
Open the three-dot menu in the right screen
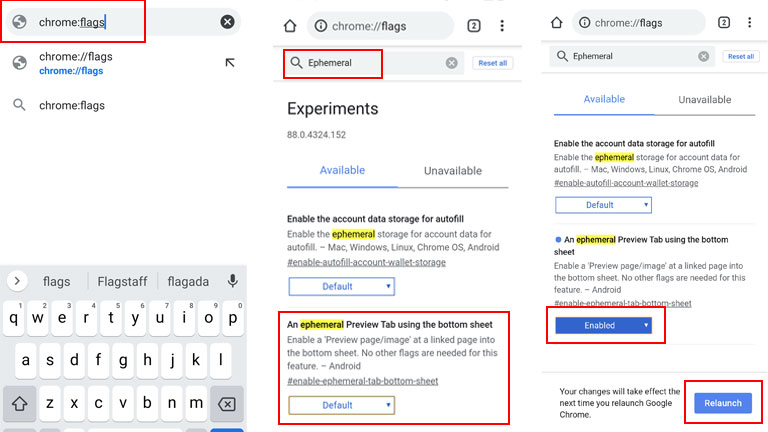tap(749, 22)
